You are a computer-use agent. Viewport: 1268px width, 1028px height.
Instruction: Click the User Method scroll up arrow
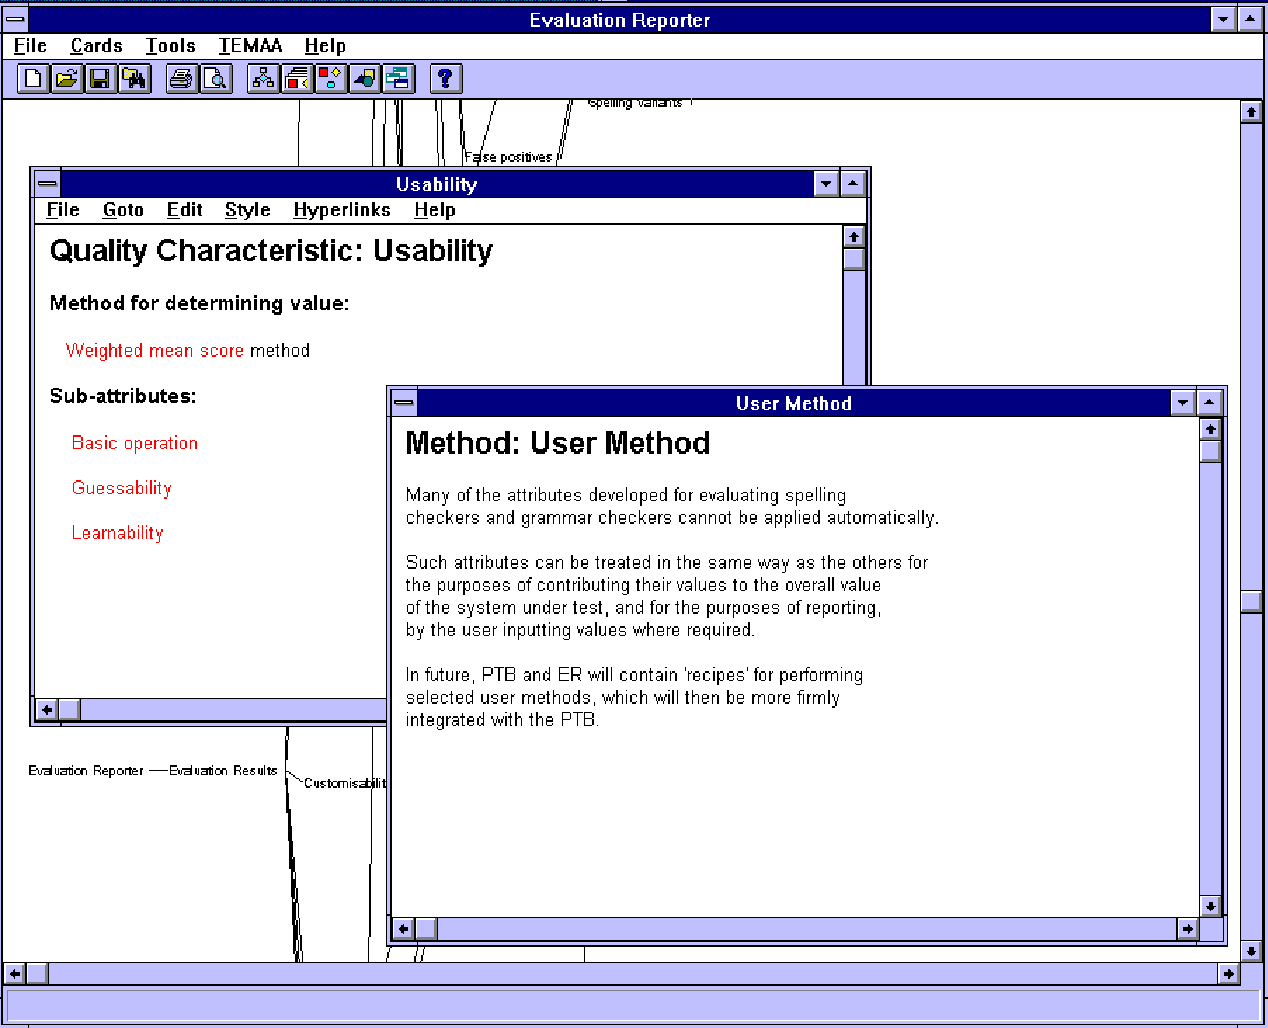[1211, 429]
